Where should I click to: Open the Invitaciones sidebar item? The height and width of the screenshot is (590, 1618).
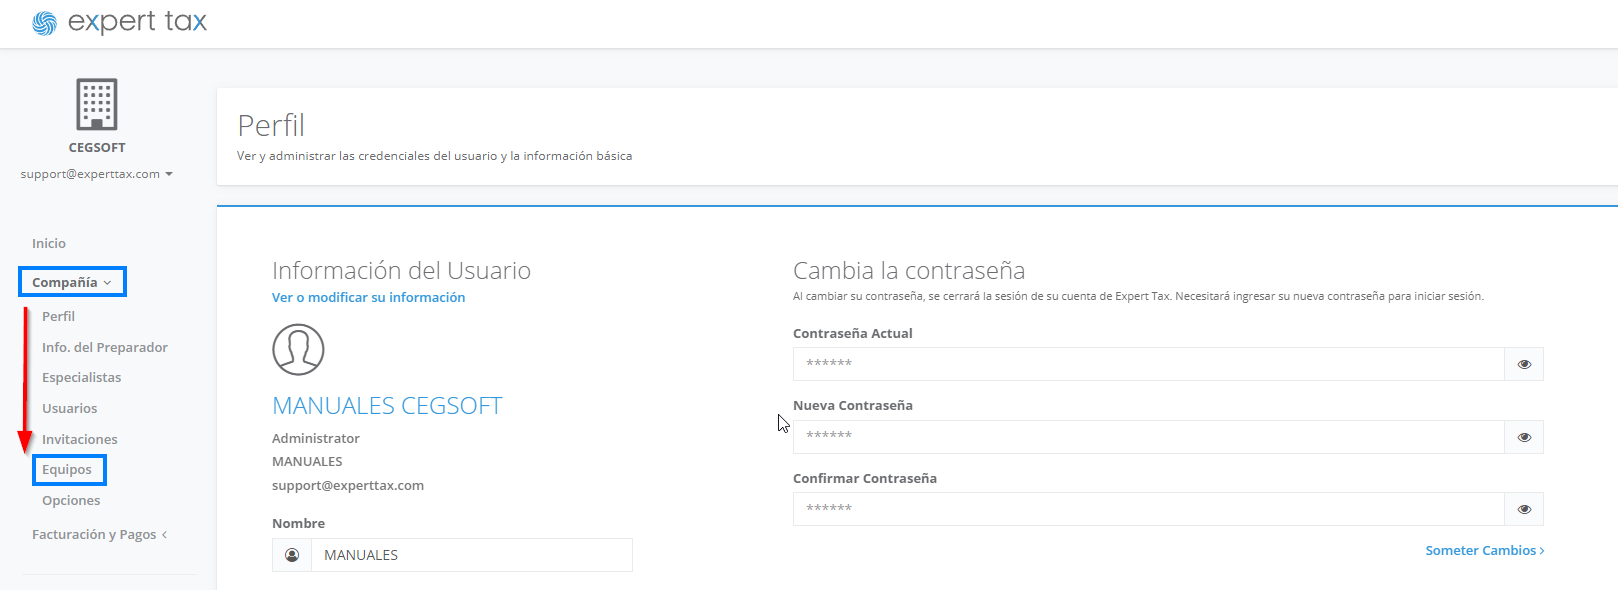pos(80,439)
